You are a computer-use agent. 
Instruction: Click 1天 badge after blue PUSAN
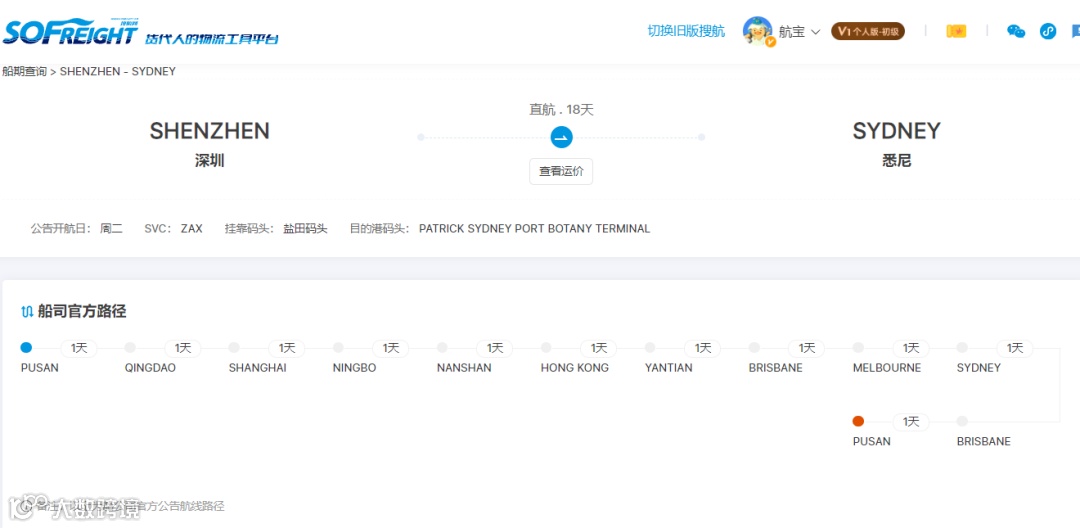pyautogui.click(x=79, y=348)
